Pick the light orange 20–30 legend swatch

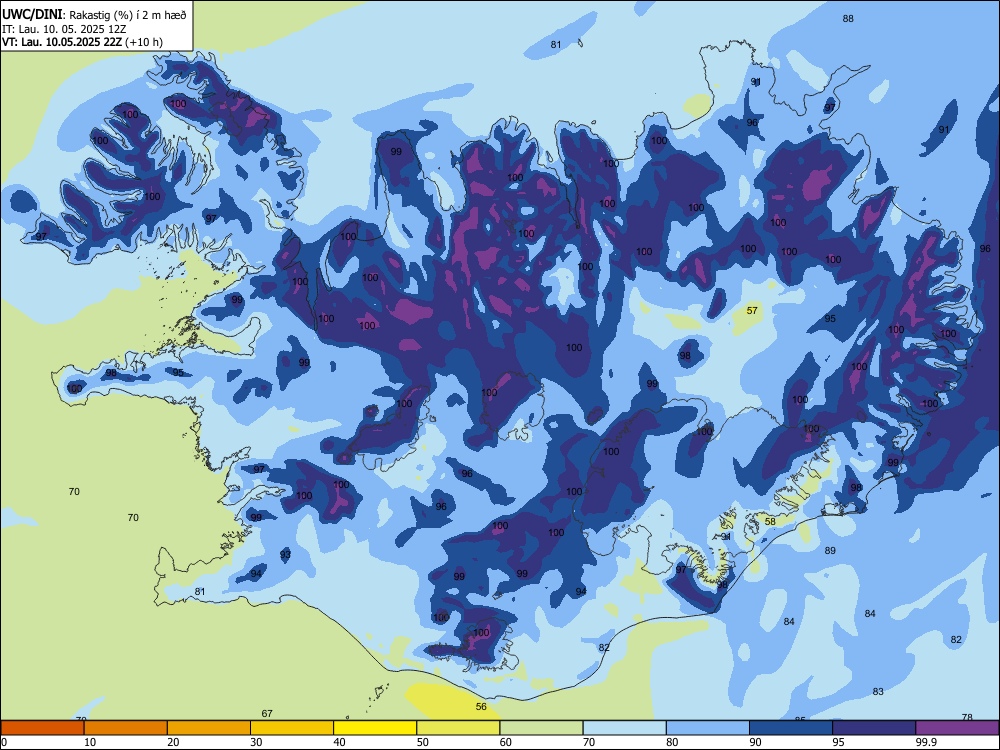pyautogui.click(x=209, y=728)
